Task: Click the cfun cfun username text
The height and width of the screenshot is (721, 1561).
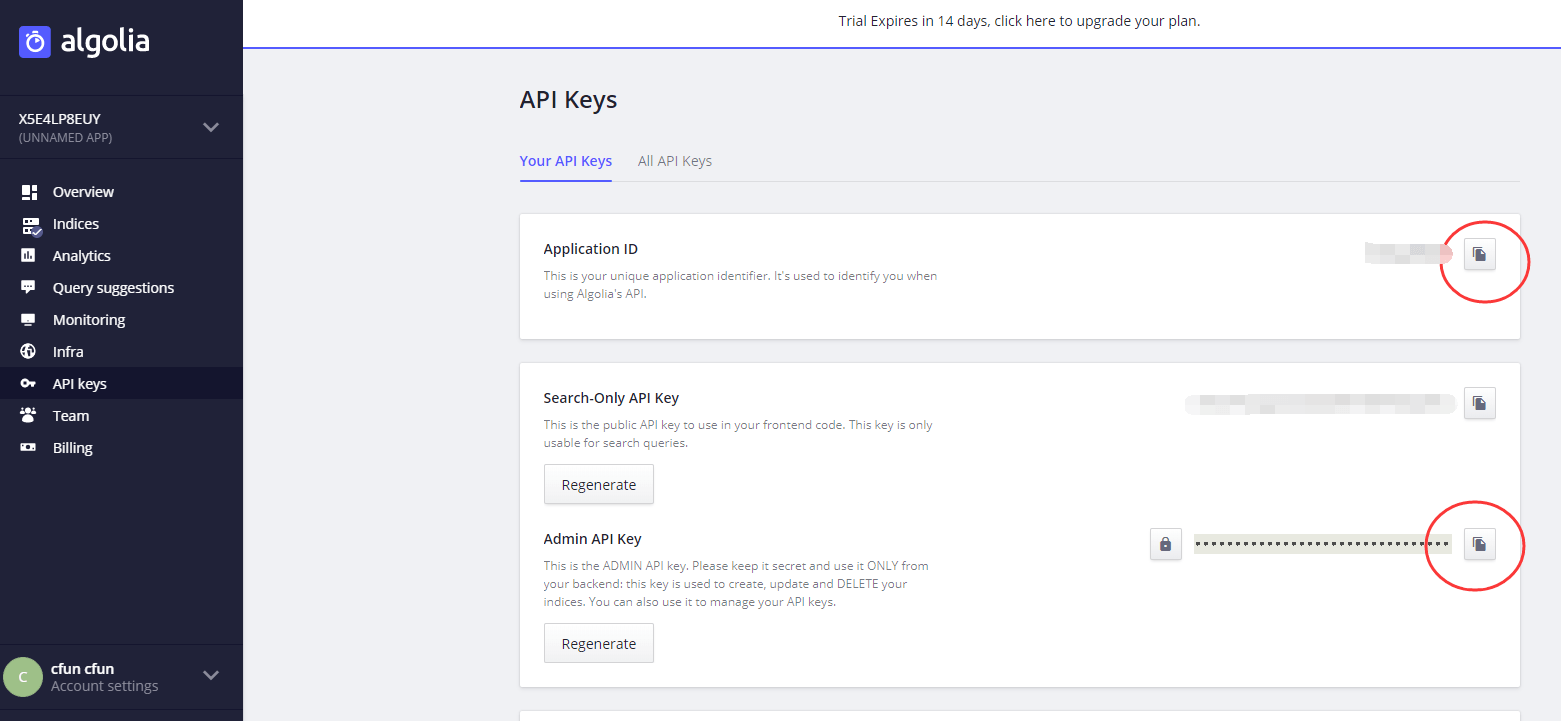Action: [83, 669]
